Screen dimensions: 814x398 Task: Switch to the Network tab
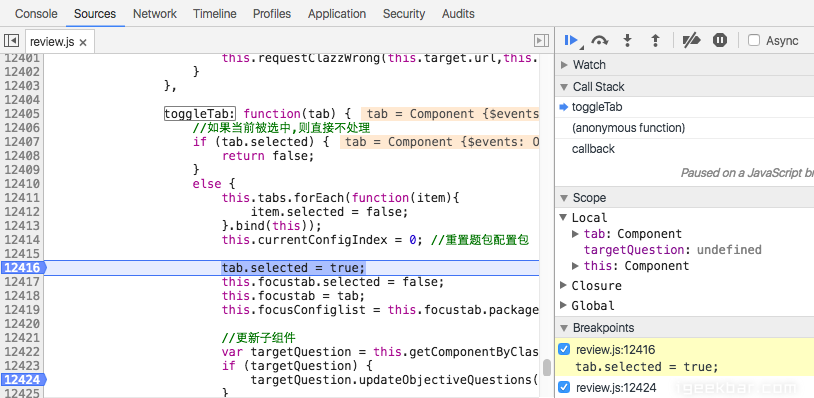pos(155,14)
